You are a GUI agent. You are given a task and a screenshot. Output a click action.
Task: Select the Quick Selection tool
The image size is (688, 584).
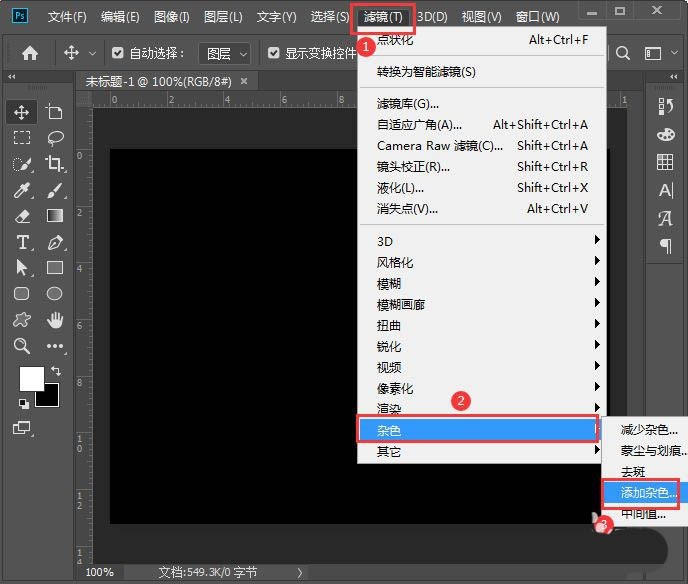(x=22, y=164)
